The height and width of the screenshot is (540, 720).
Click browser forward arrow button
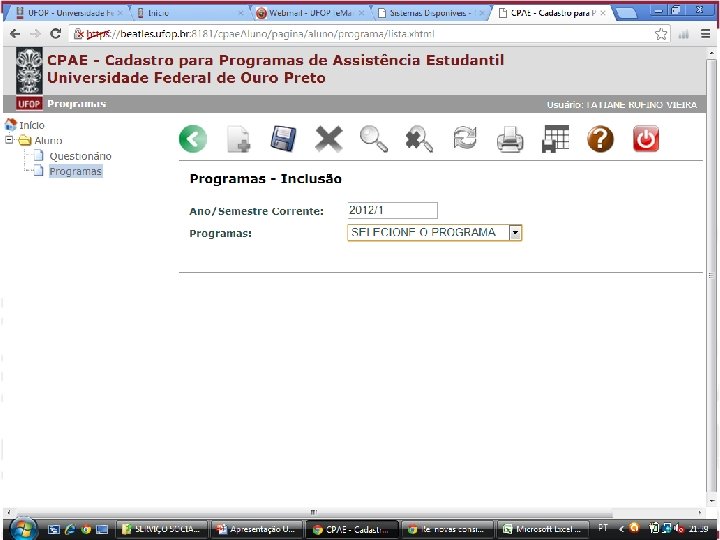click(x=35, y=34)
